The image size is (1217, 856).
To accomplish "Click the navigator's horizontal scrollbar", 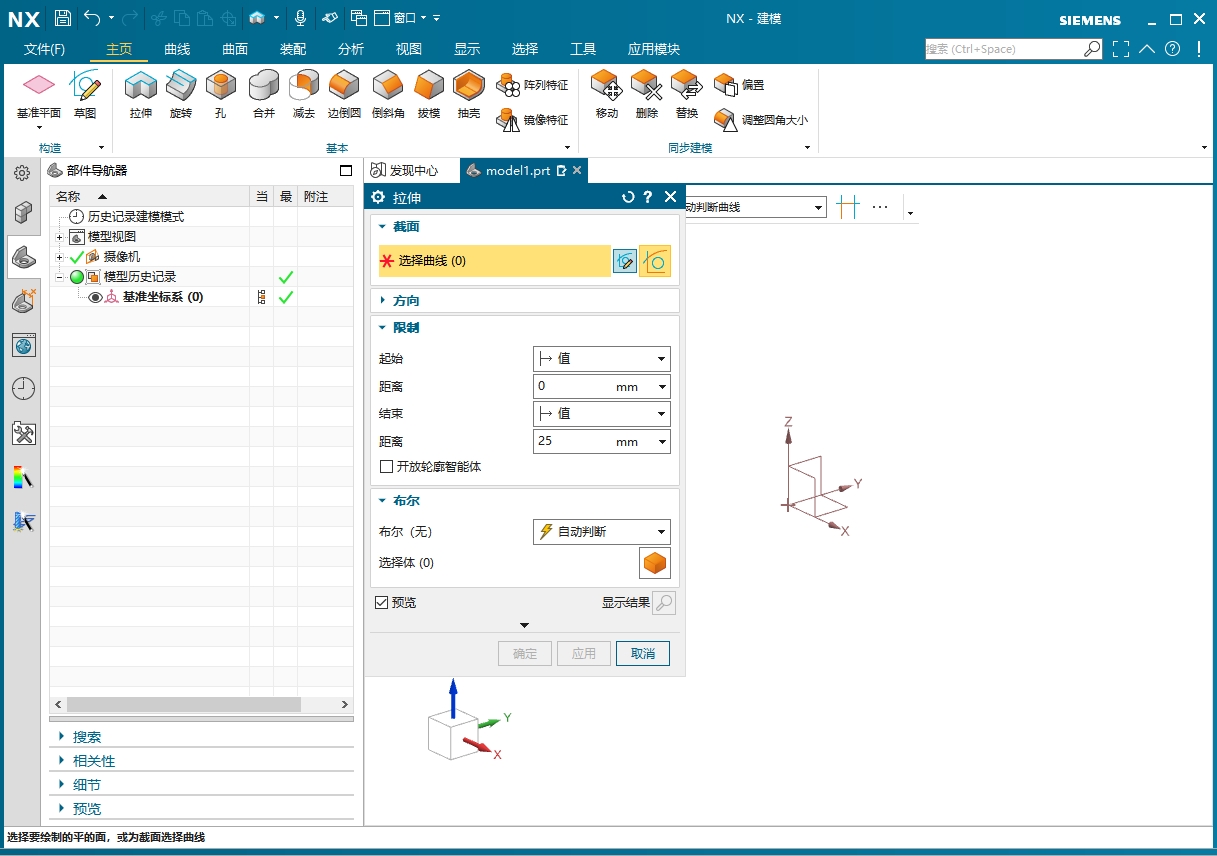I will coord(200,705).
